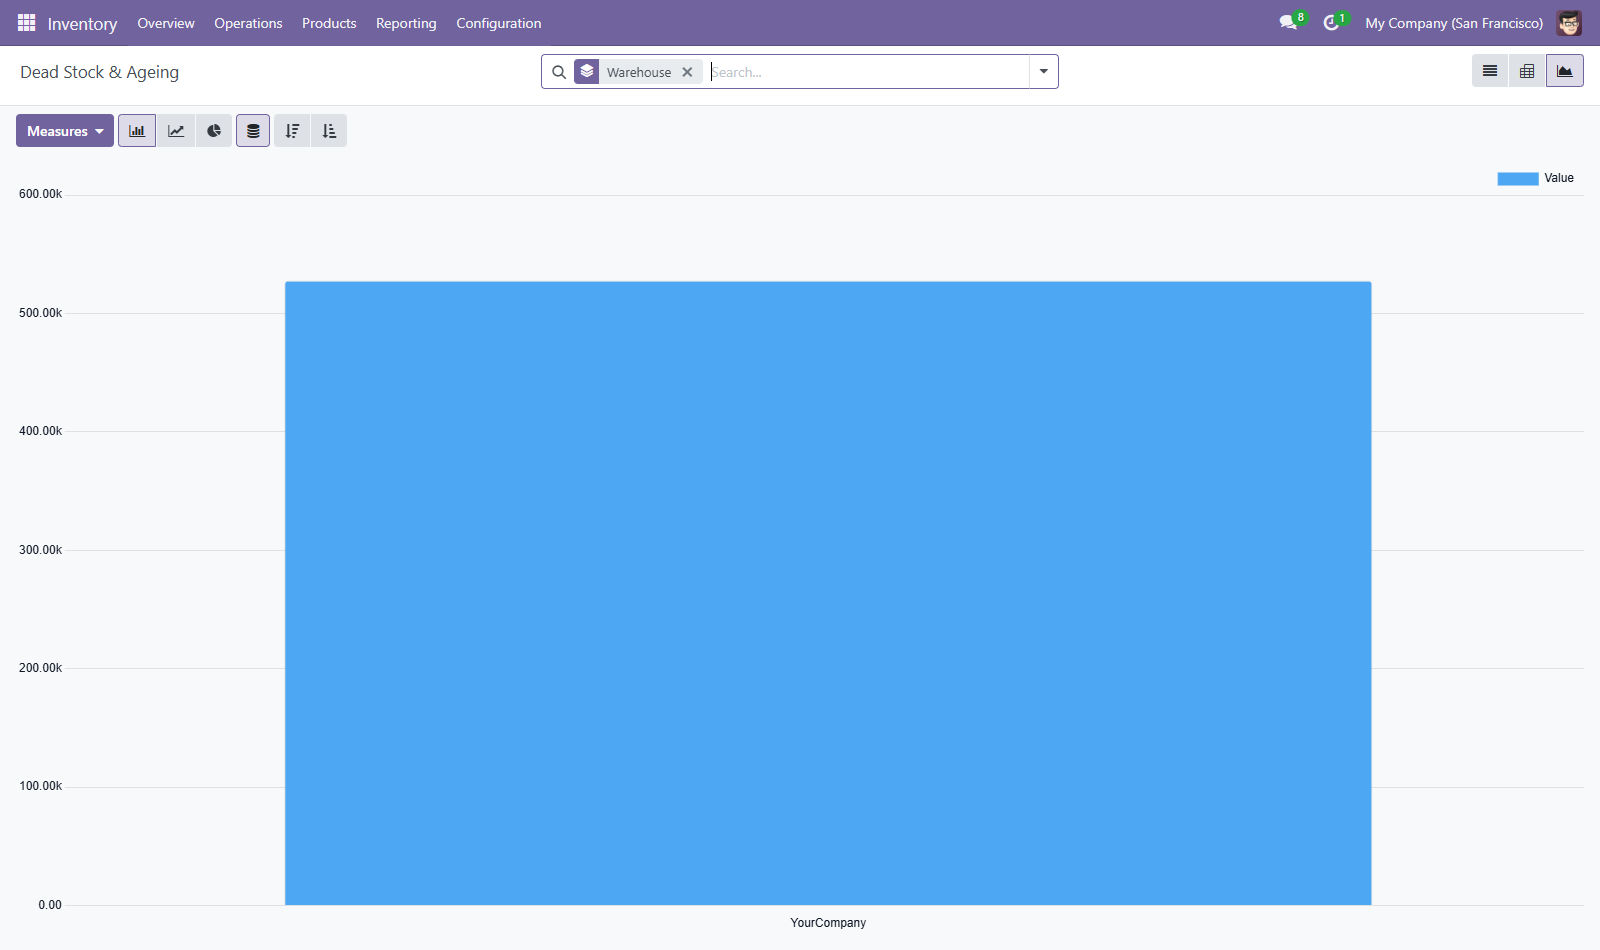Open the Configuration menu
The image size is (1600, 950).
click(499, 23)
